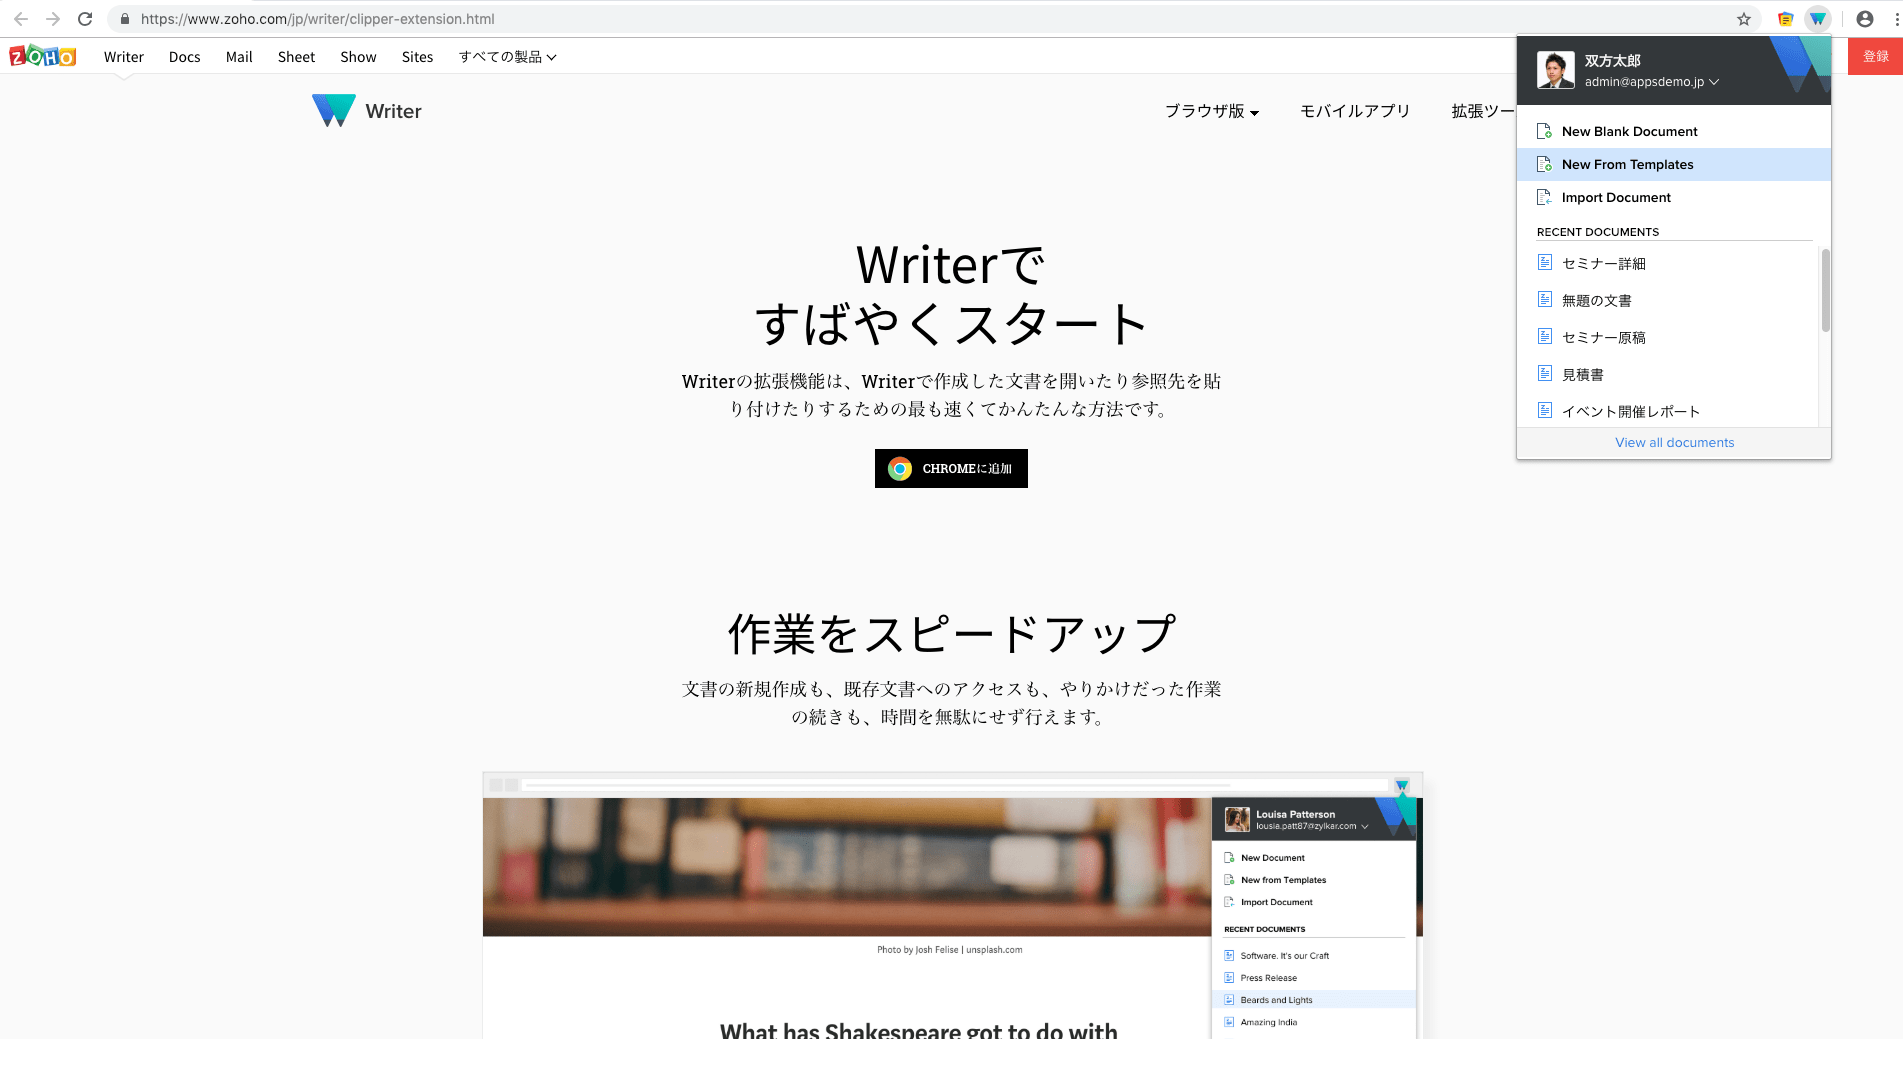This screenshot has height=1067, width=1903.
Task: Click document icon beside イベント開催レポート
Action: (x=1544, y=410)
